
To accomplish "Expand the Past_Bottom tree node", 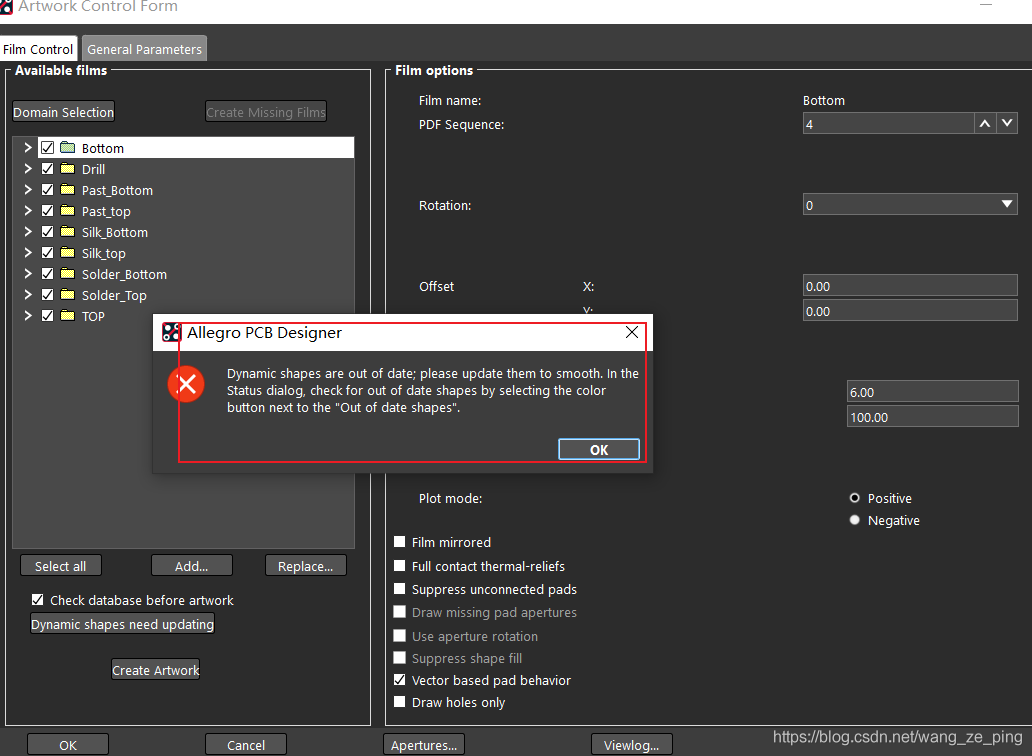I will point(28,189).
